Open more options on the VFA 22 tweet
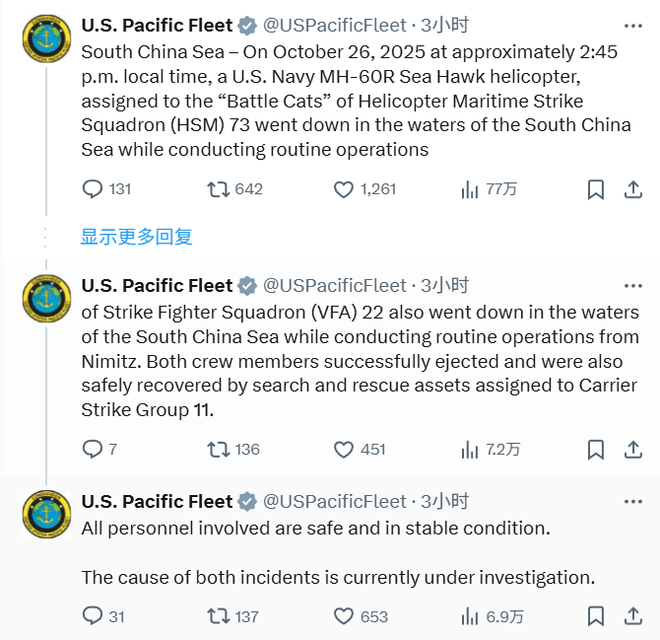This screenshot has height=640, width=660. click(x=632, y=285)
